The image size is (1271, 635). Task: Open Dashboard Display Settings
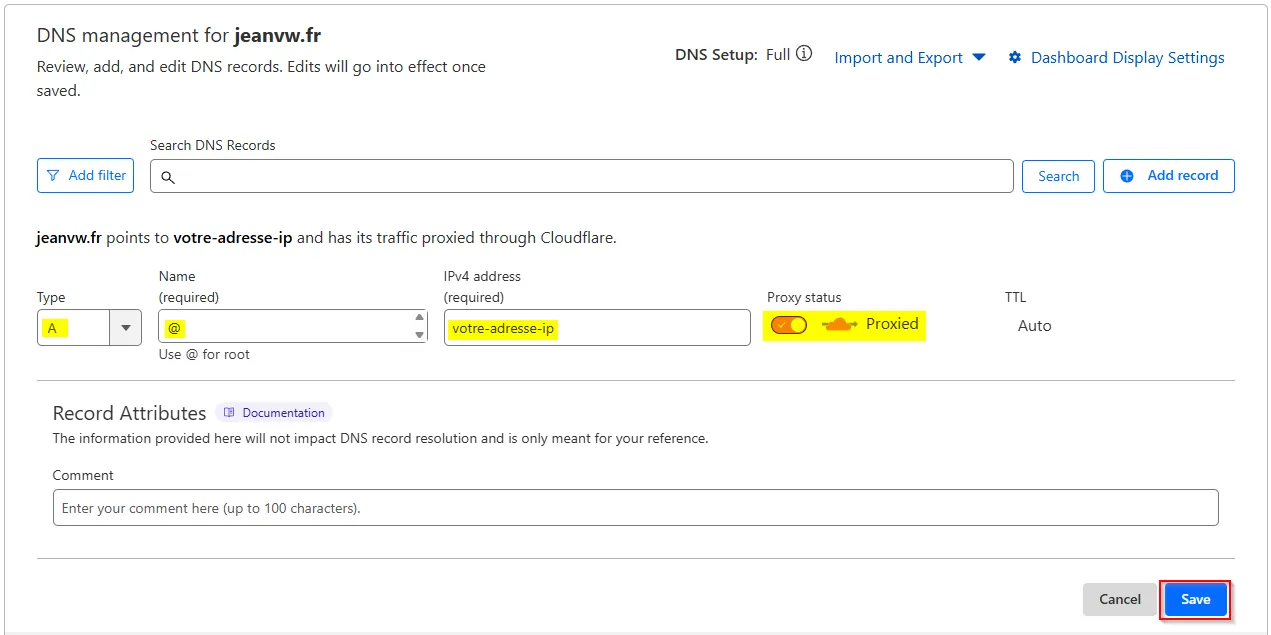1127,58
